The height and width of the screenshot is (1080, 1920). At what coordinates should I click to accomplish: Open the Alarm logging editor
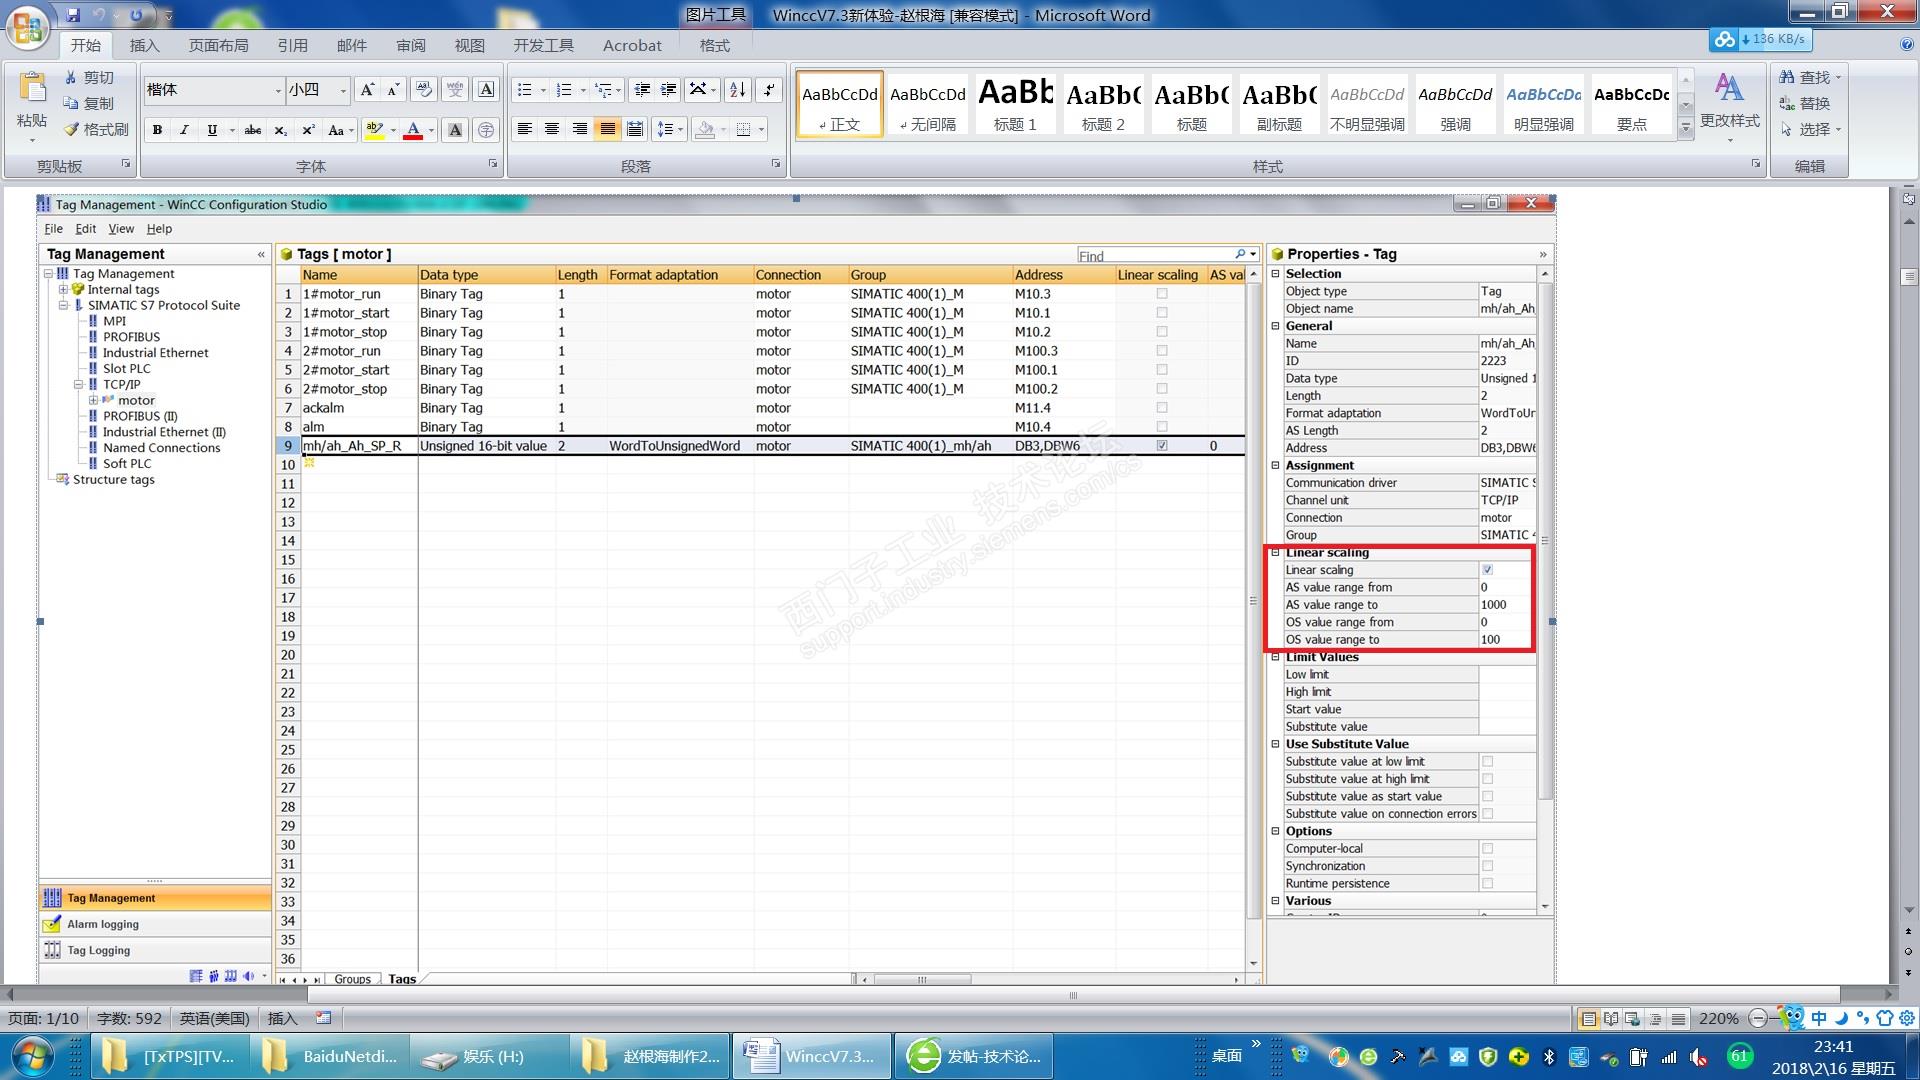102,924
